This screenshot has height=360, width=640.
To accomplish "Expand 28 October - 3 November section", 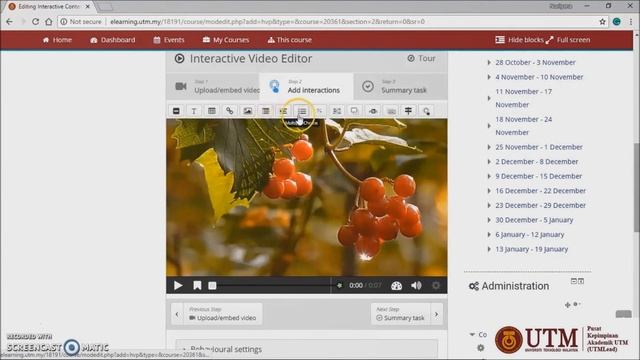I will click(489, 62).
